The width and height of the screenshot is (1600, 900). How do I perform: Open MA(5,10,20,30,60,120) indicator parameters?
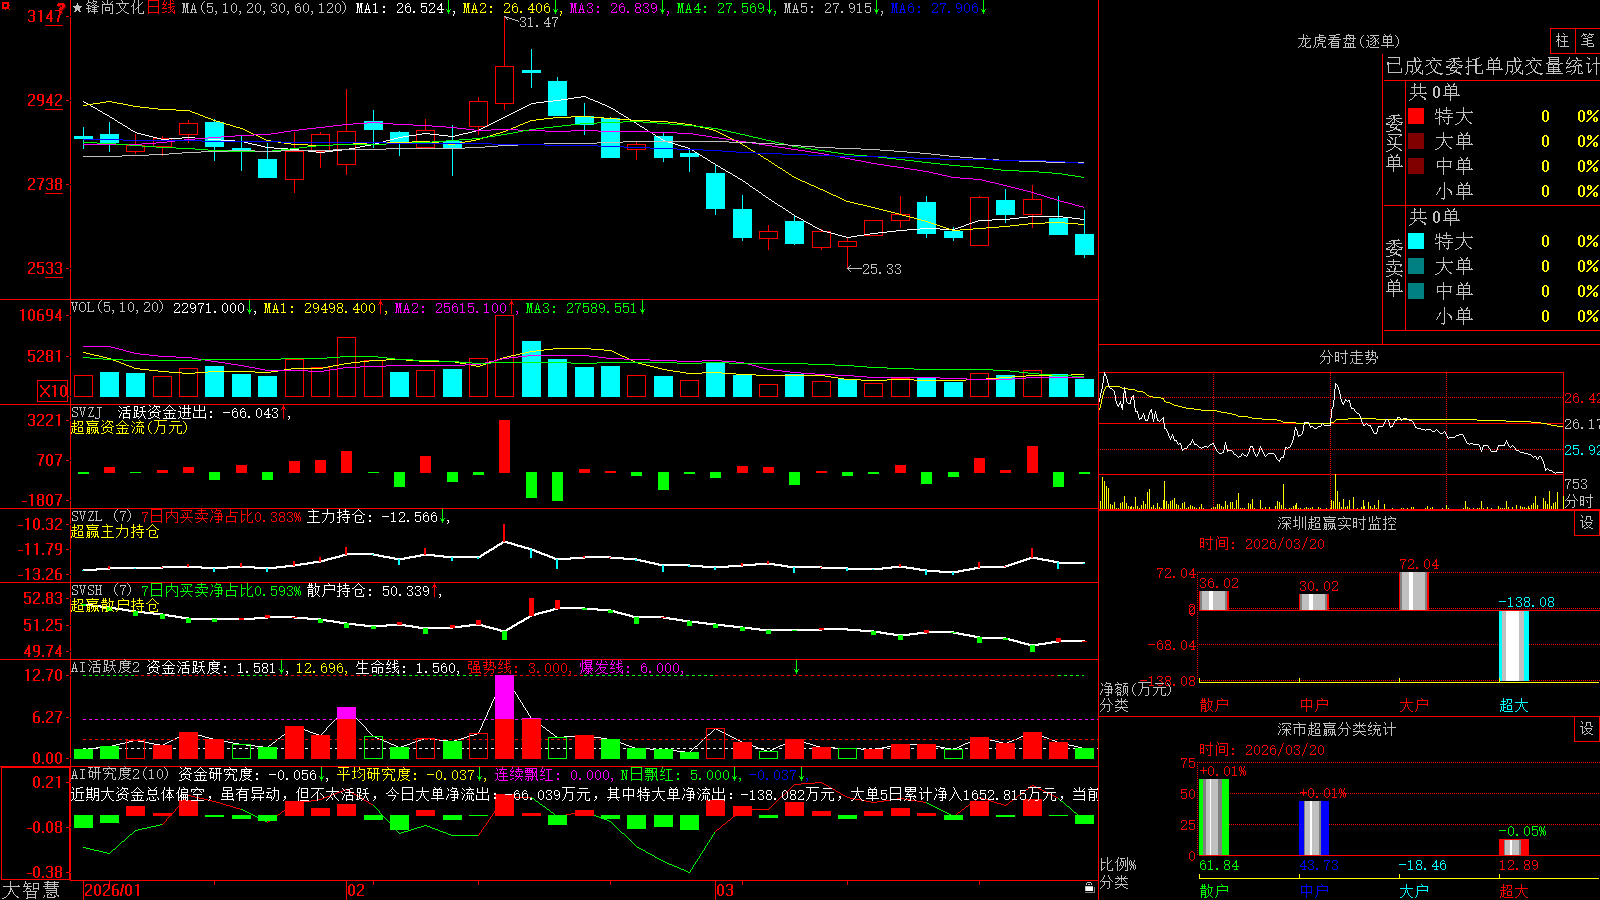tap(264, 8)
